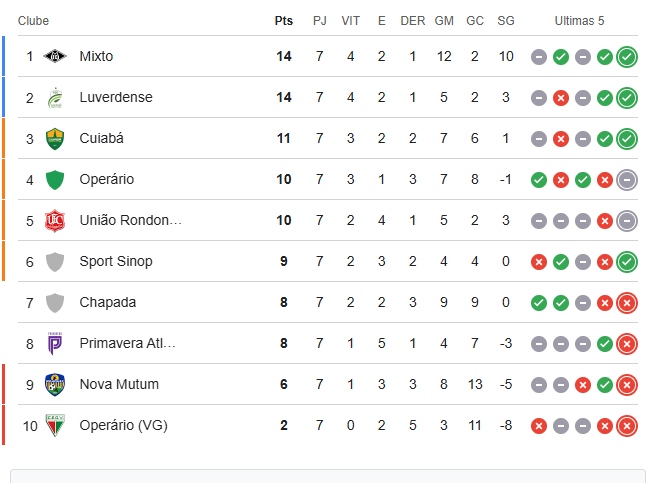Click the green Operário shield icon

[54, 179]
